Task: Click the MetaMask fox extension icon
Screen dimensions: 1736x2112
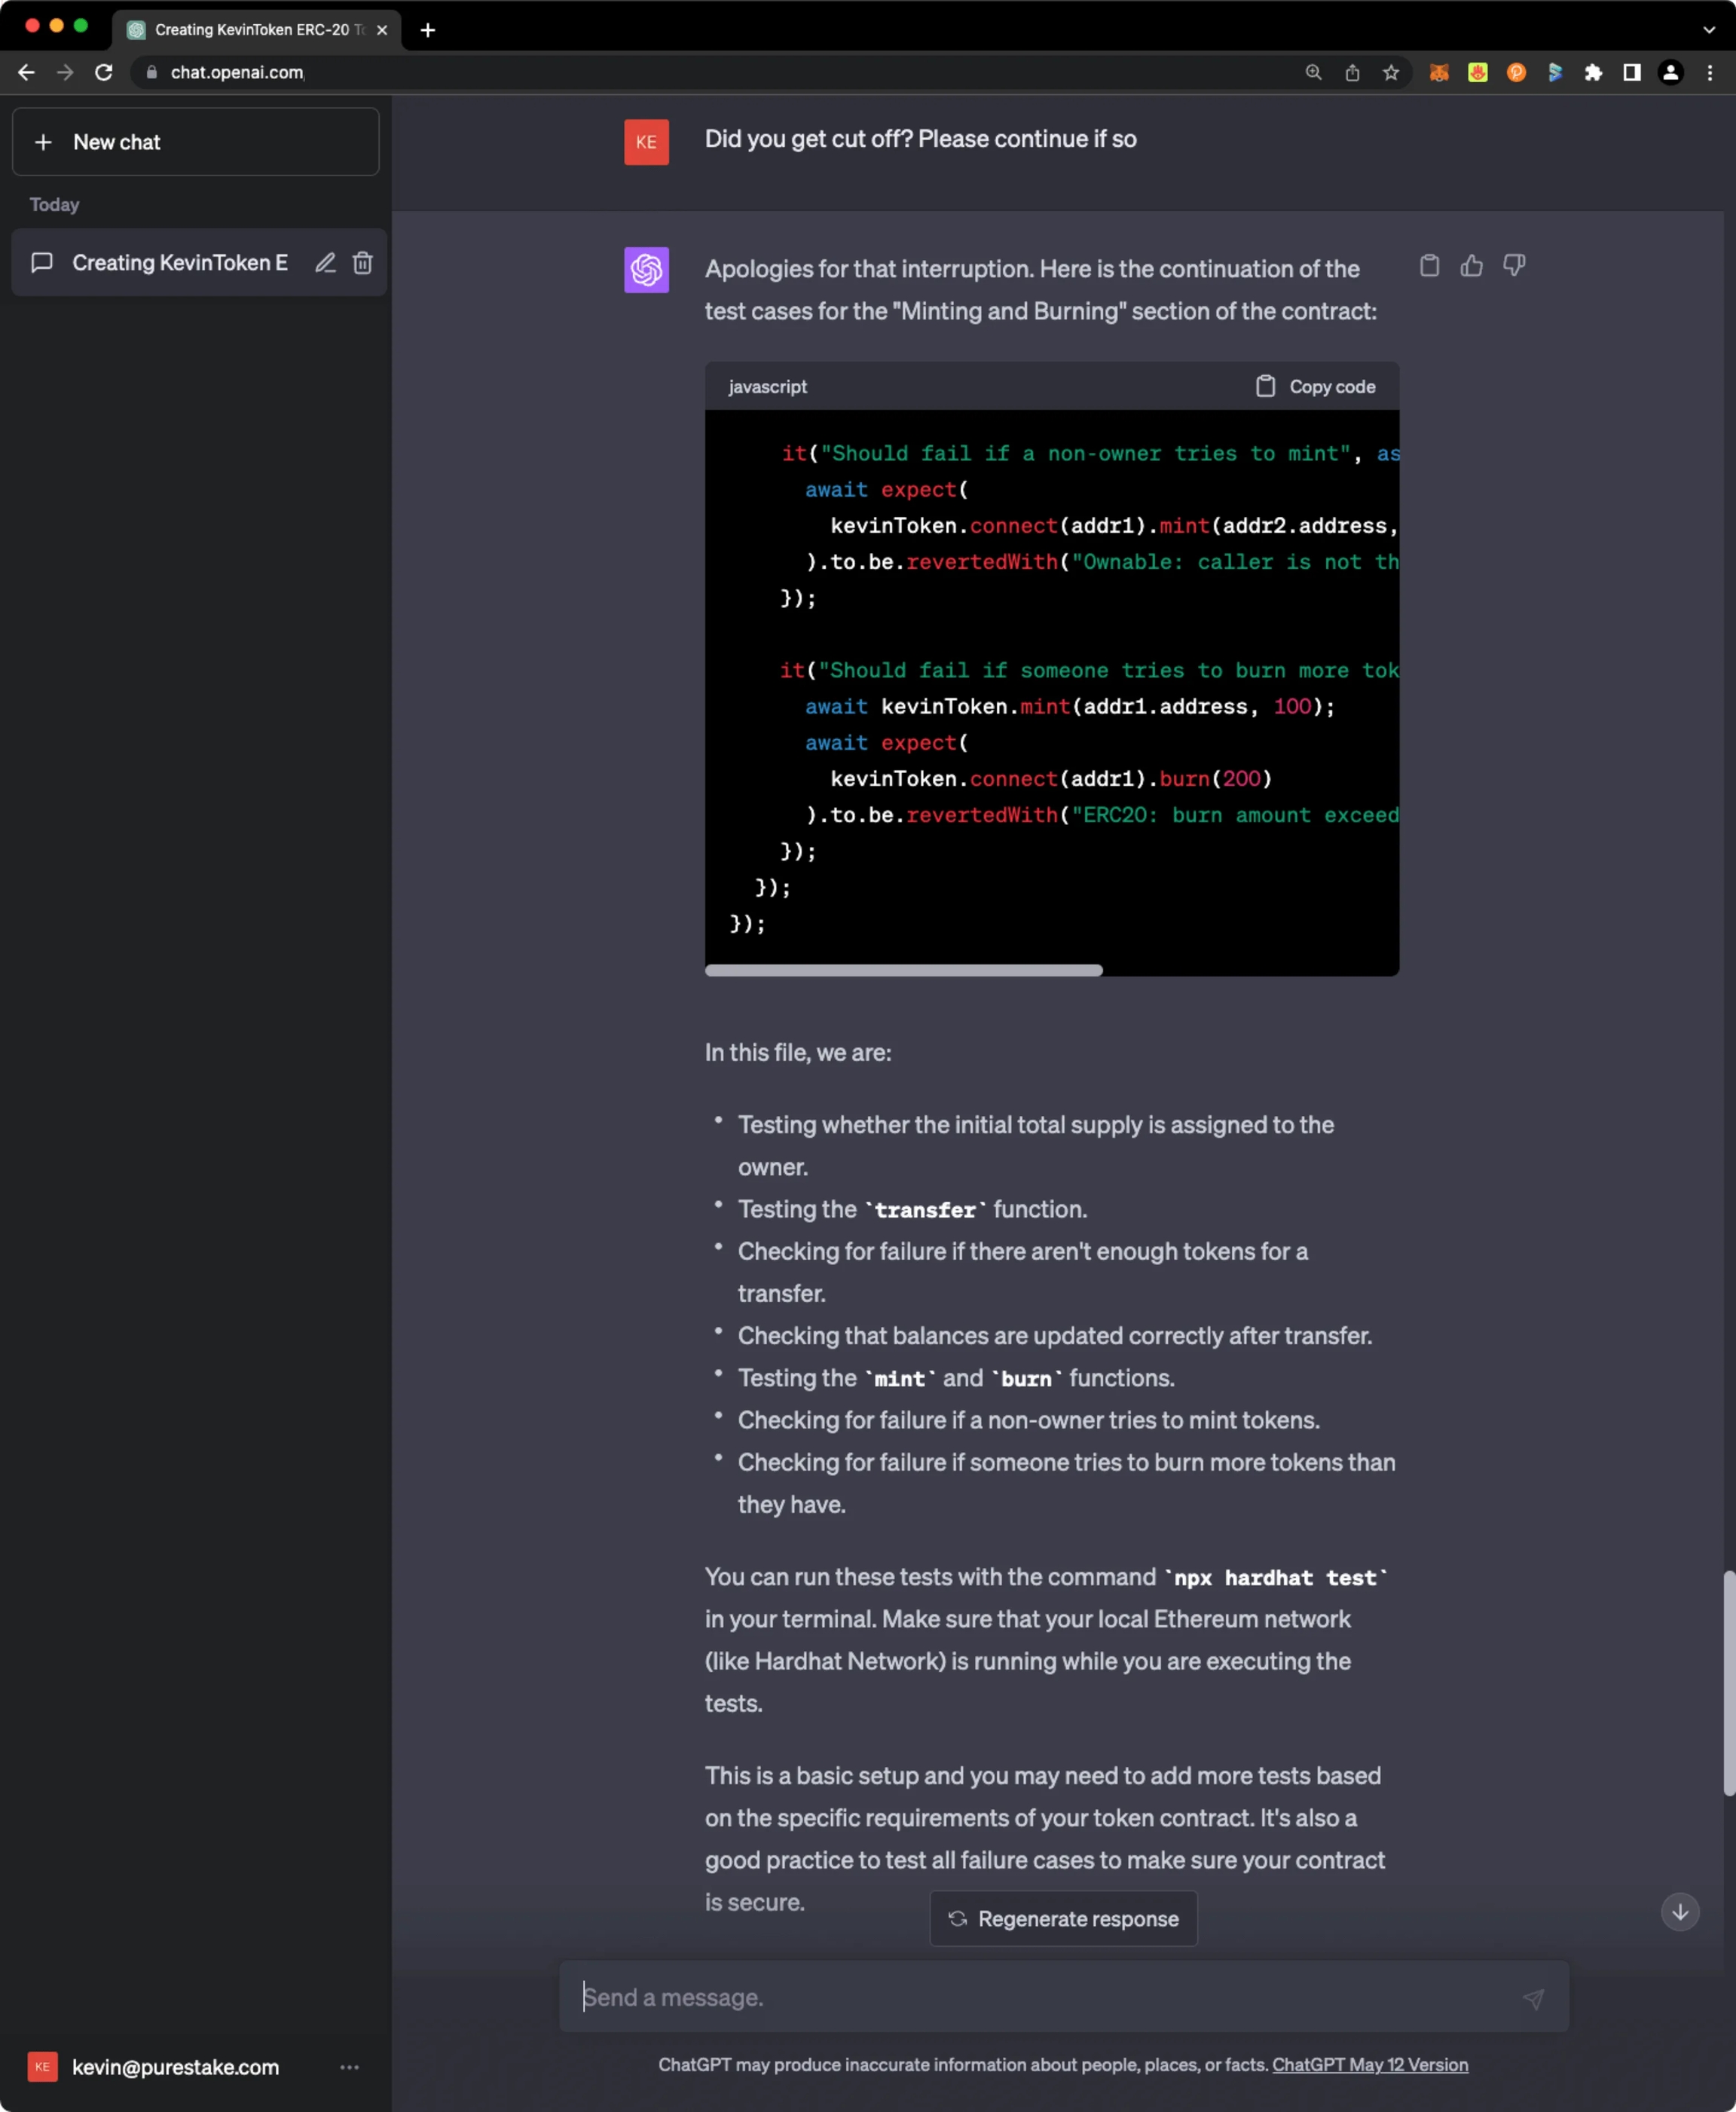Action: point(1439,72)
